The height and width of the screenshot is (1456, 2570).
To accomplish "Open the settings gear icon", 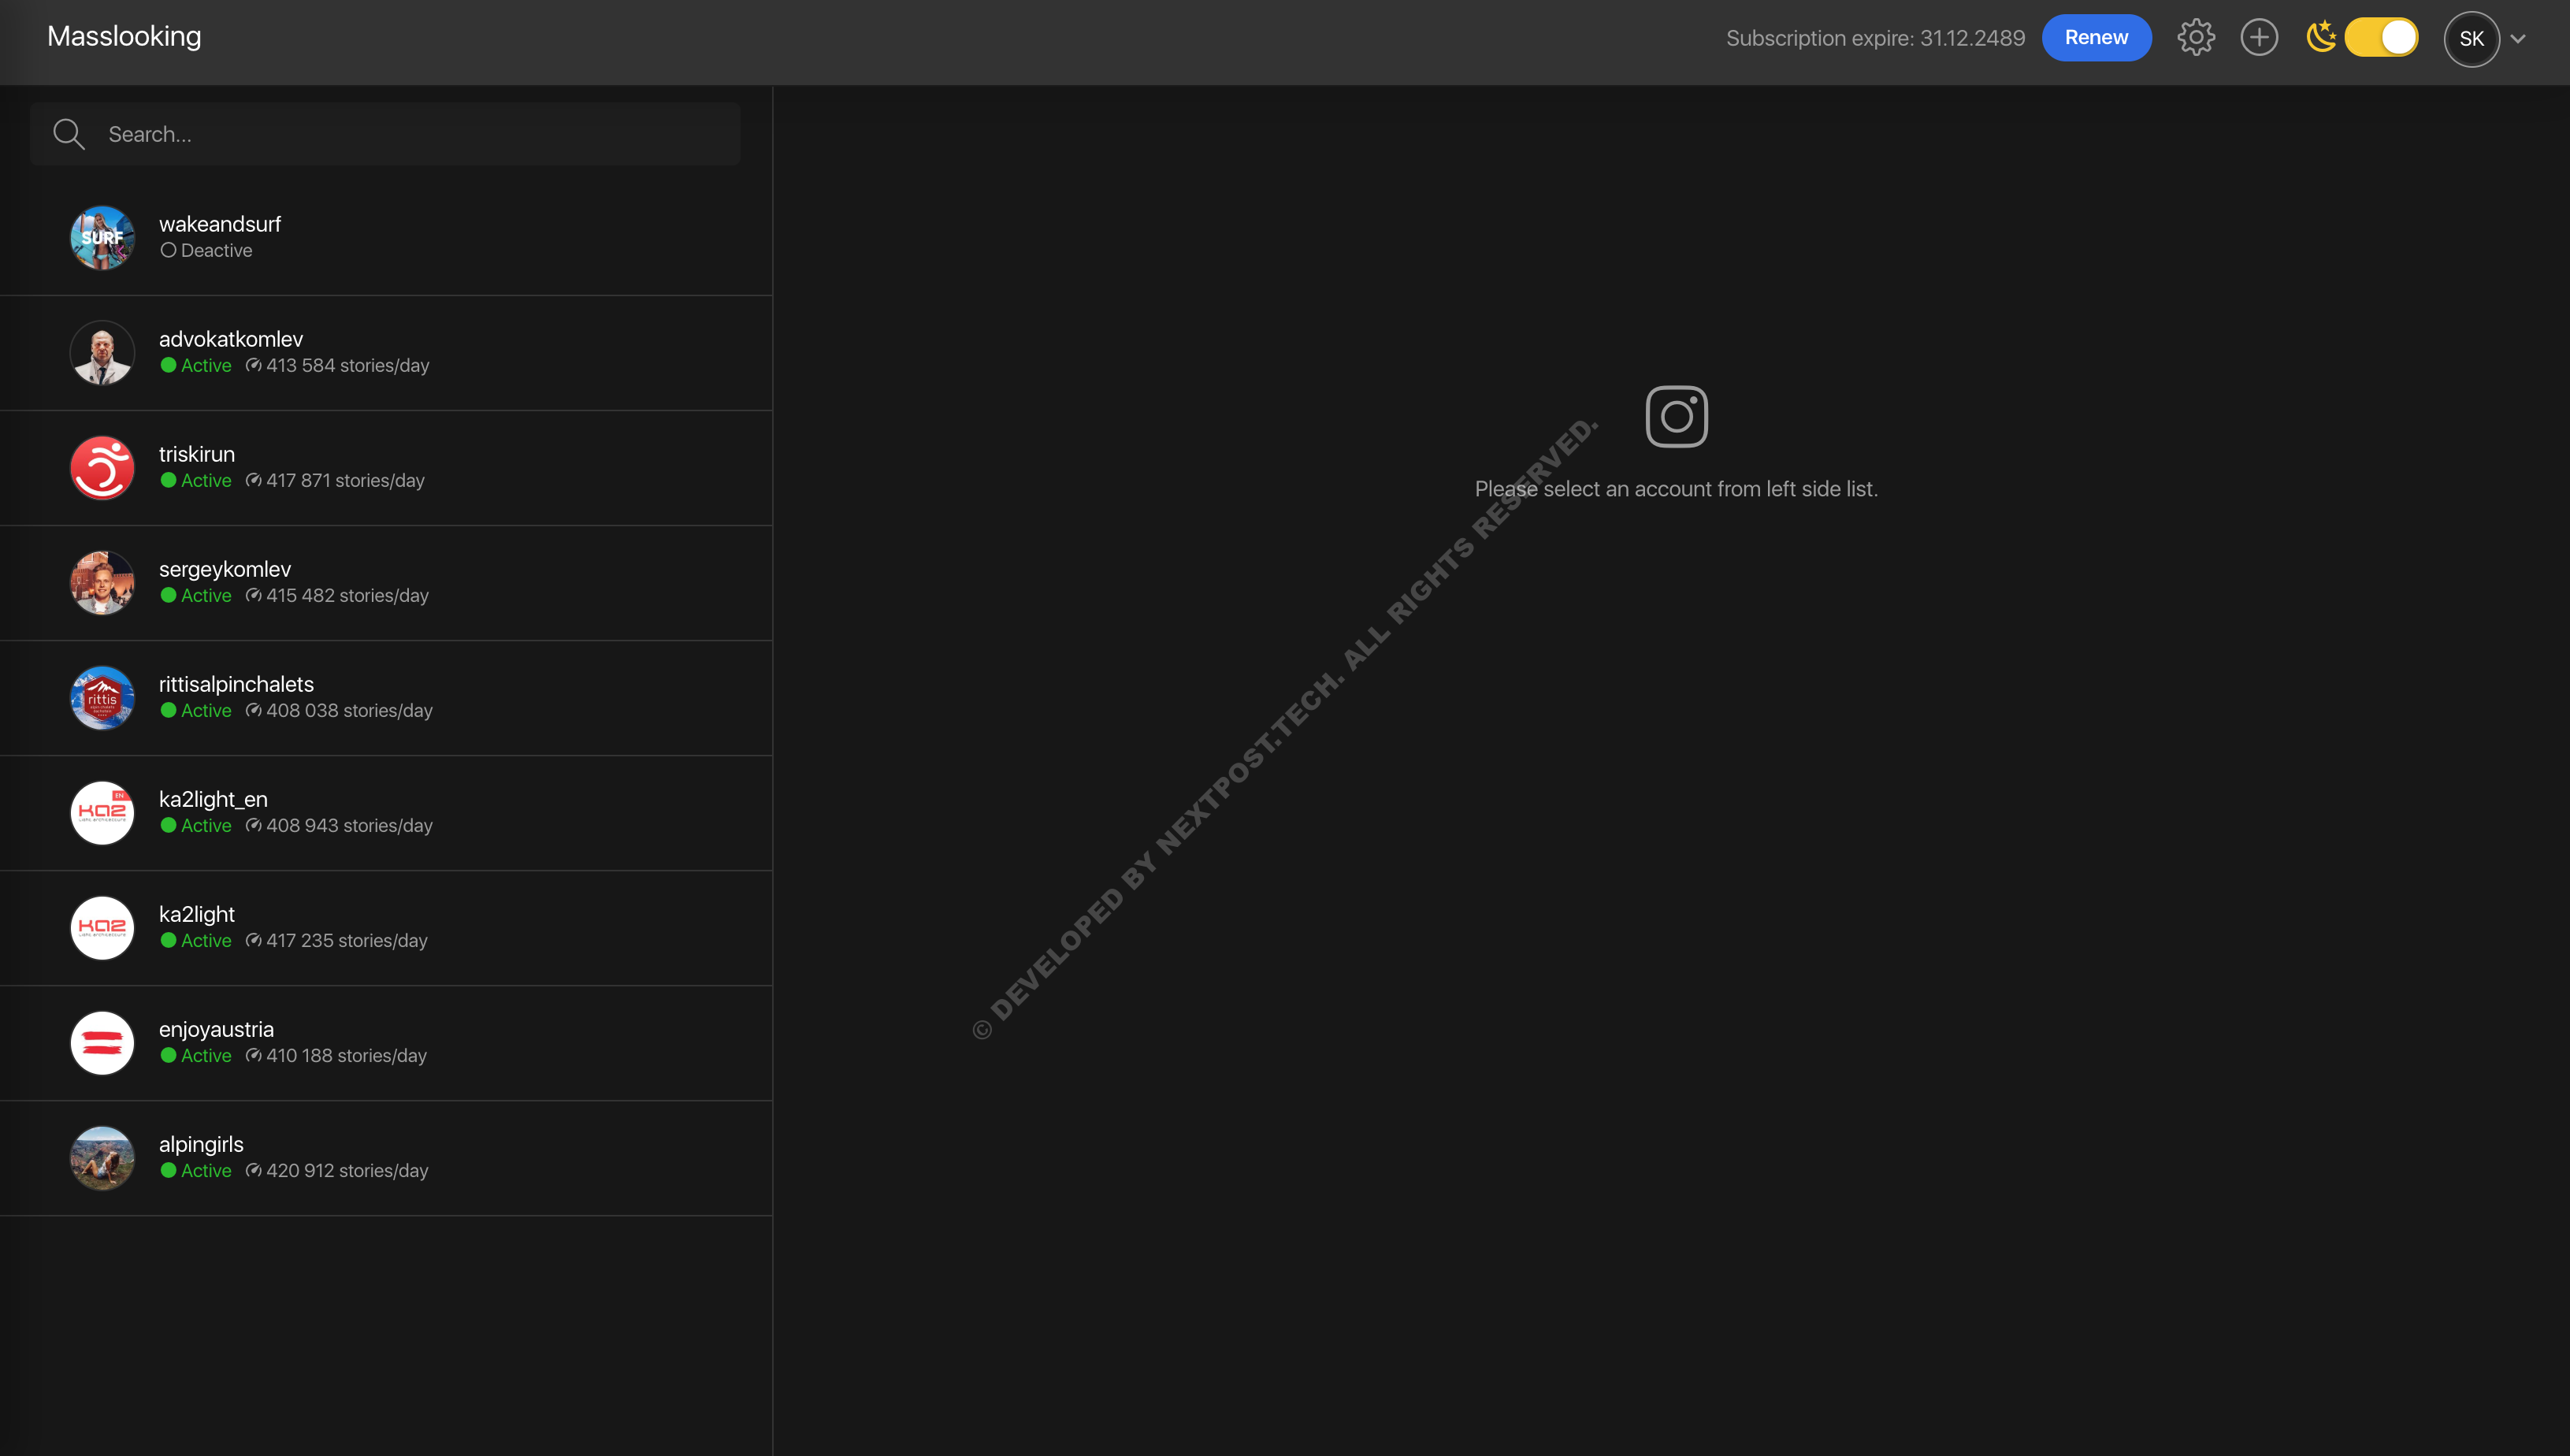I will pos(2195,38).
